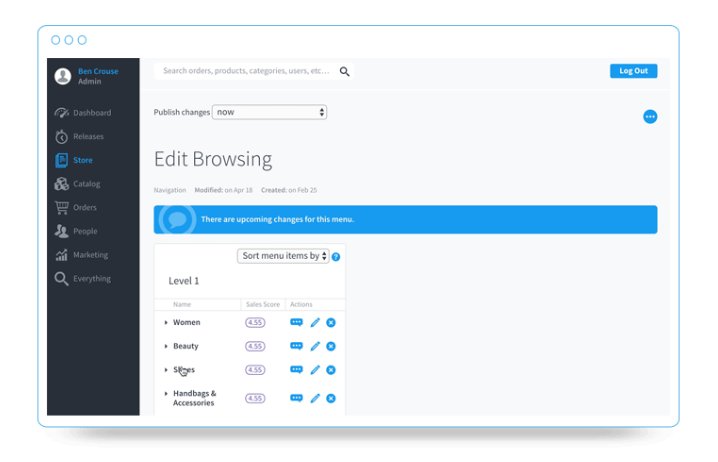Click the Marketing chart icon
This screenshot has height=462, width=718.
point(61,255)
